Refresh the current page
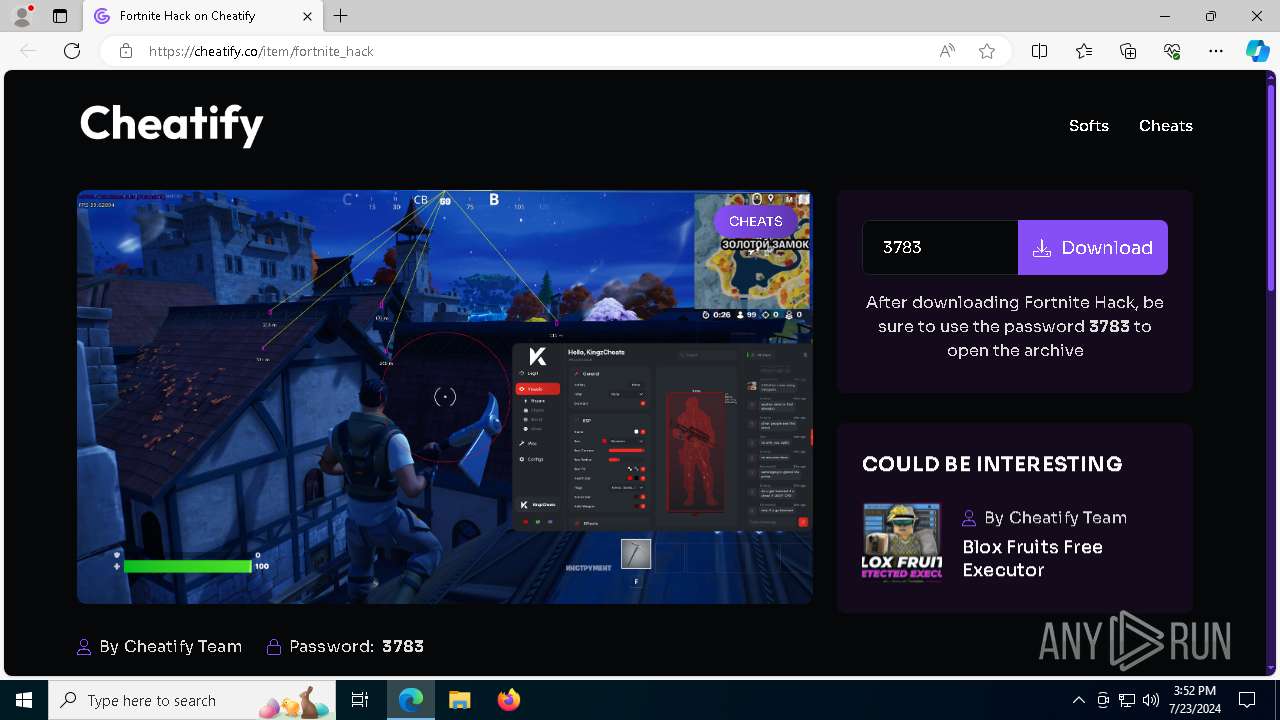The height and width of the screenshot is (720, 1280). click(72, 51)
